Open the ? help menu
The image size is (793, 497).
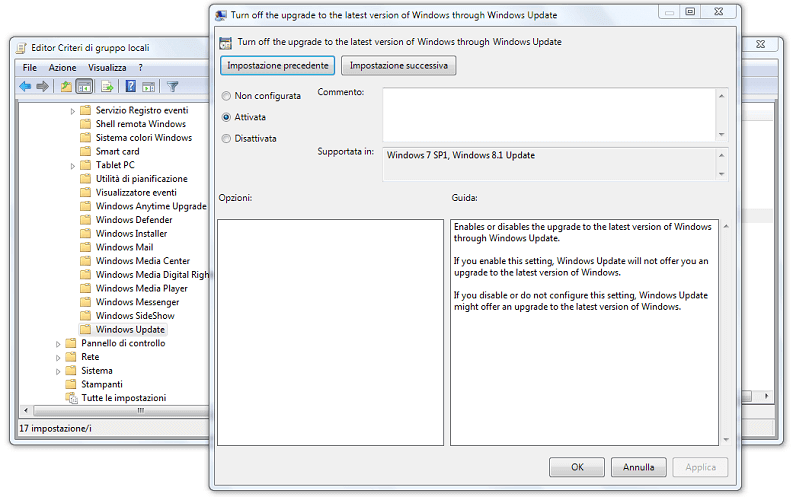click(141, 68)
